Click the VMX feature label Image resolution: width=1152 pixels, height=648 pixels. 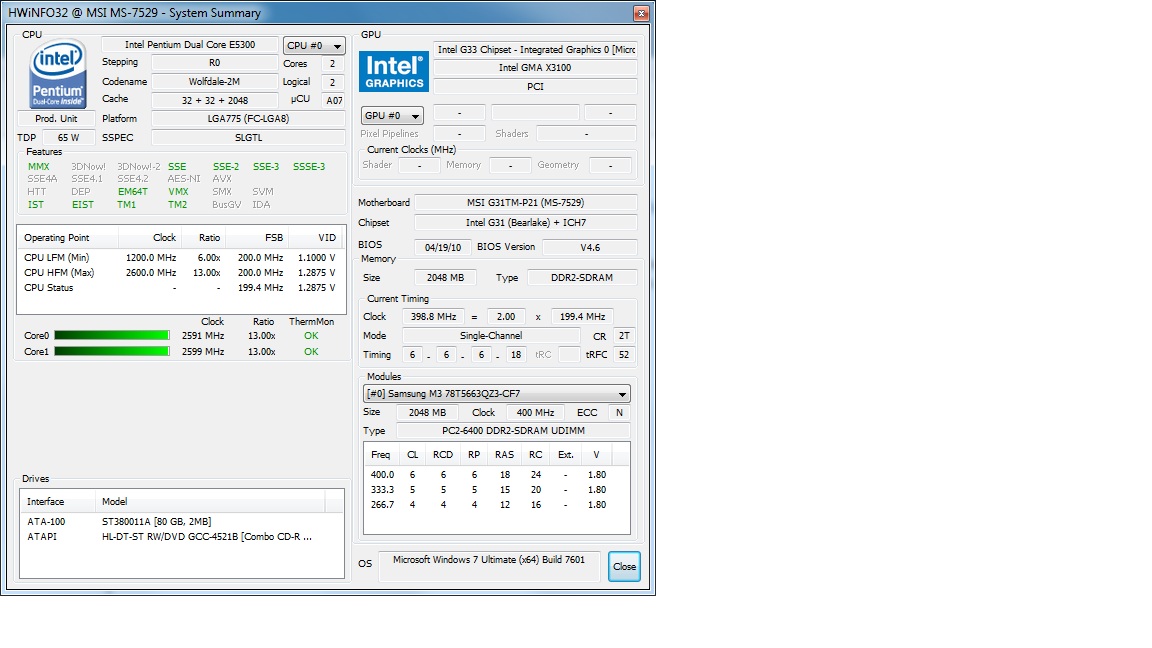pos(178,192)
